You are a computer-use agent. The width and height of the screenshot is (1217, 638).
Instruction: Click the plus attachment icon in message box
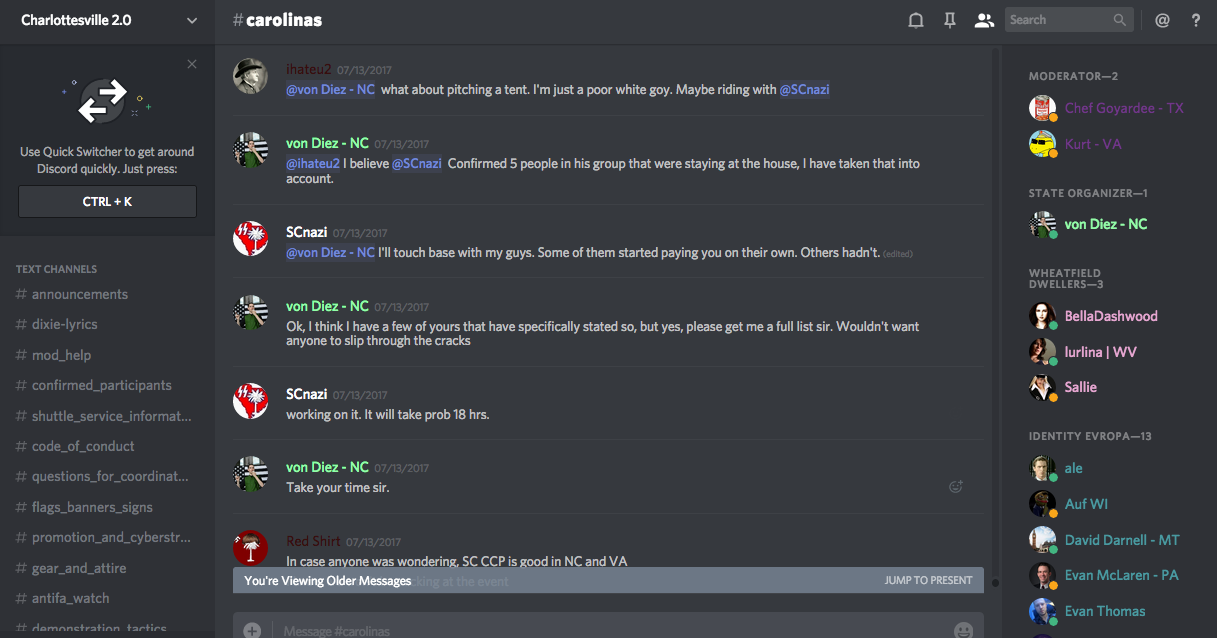(x=252, y=630)
